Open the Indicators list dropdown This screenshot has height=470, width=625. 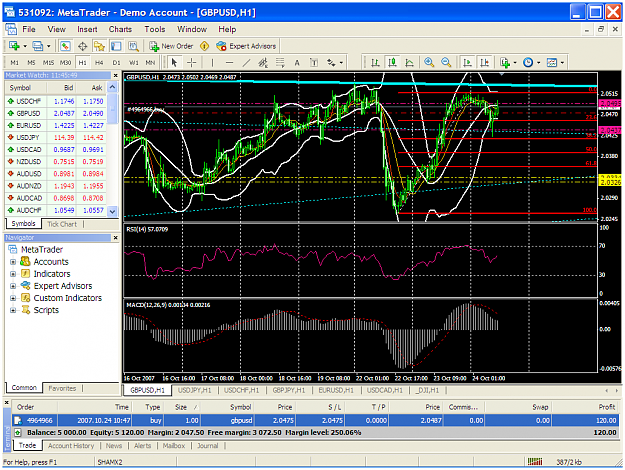point(508,63)
